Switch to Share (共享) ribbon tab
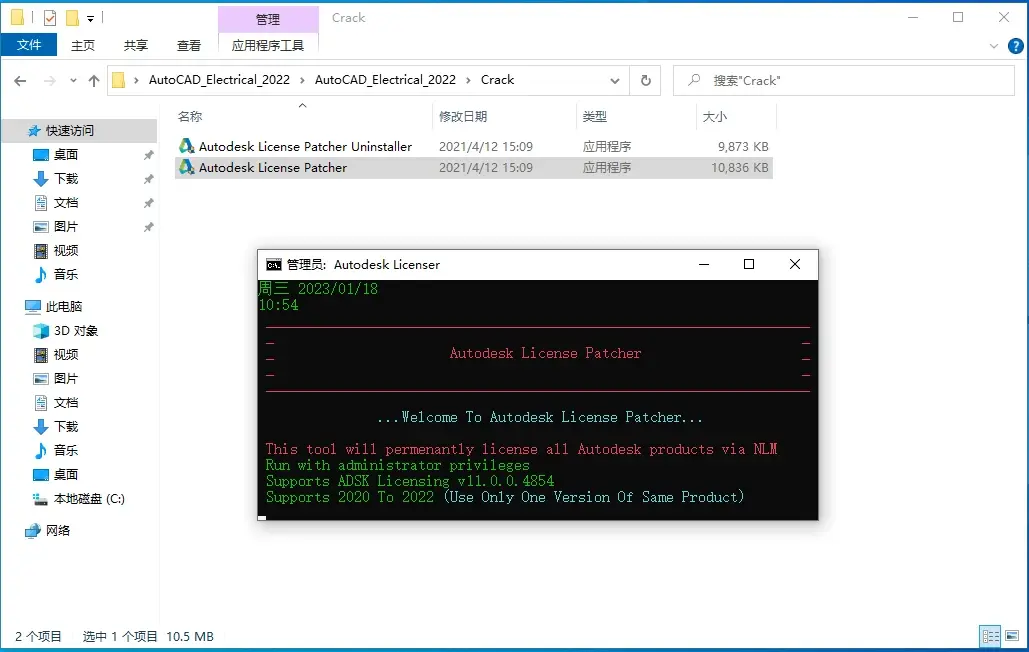This screenshot has width=1029, height=652. coord(136,45)
